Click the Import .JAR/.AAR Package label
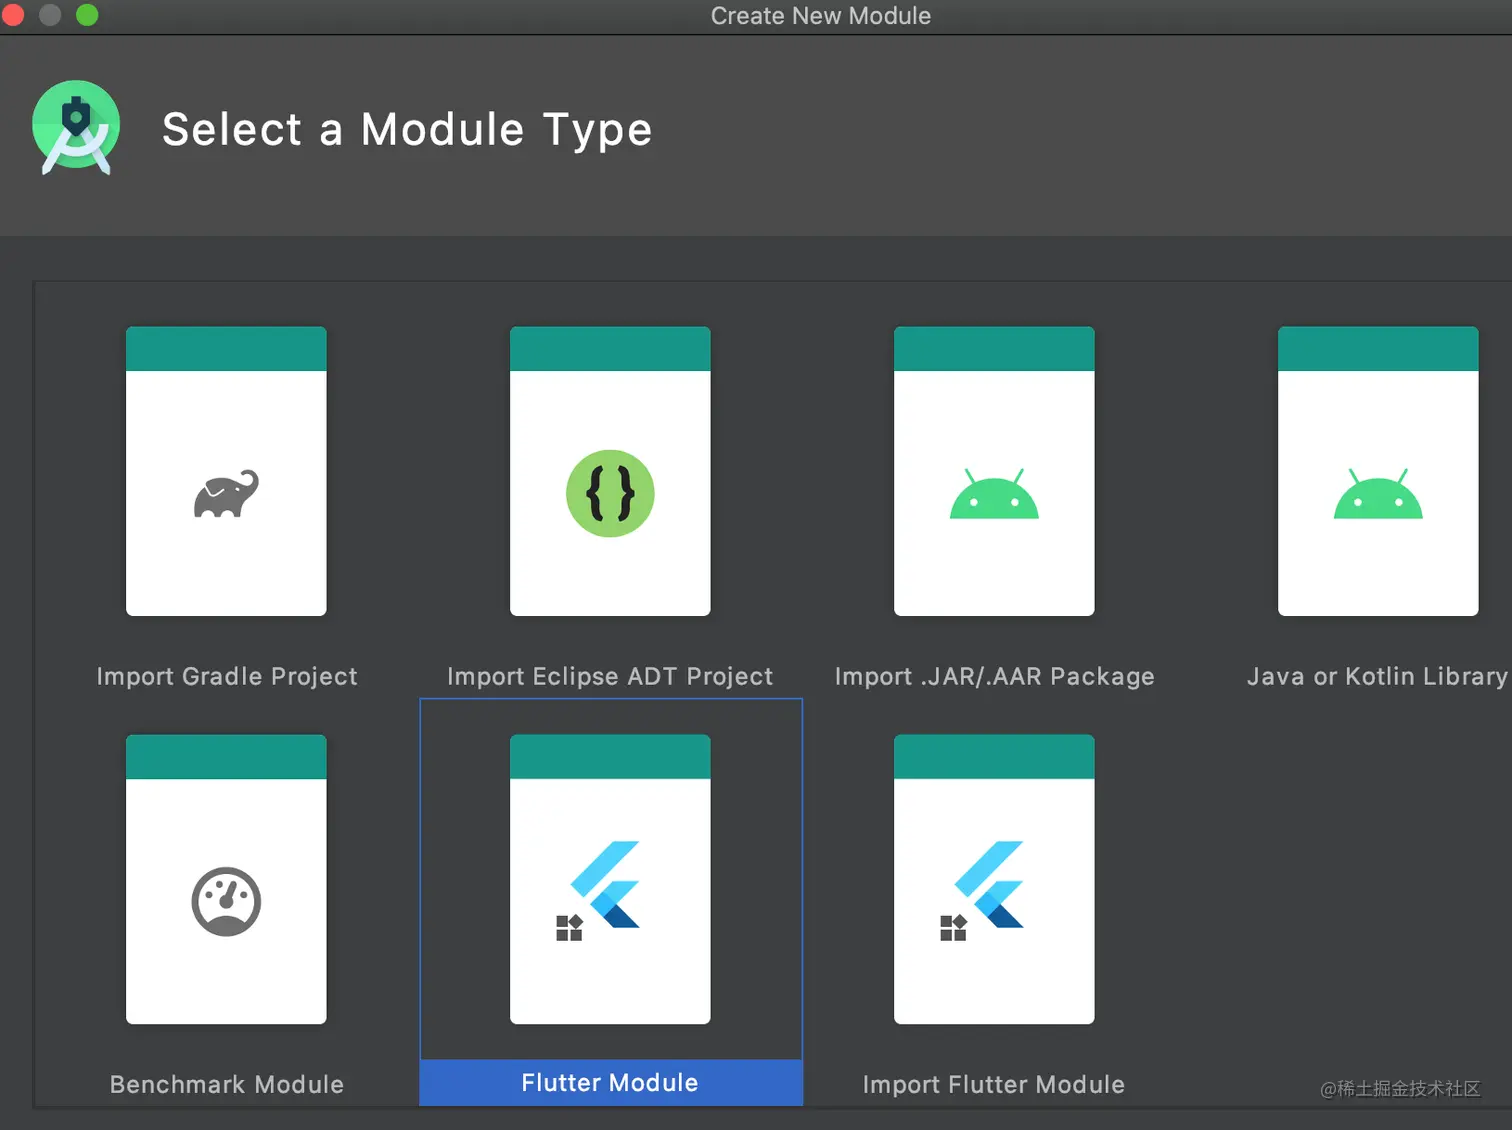Viewport: 1512px width, 1130px height. click(994, 677)
